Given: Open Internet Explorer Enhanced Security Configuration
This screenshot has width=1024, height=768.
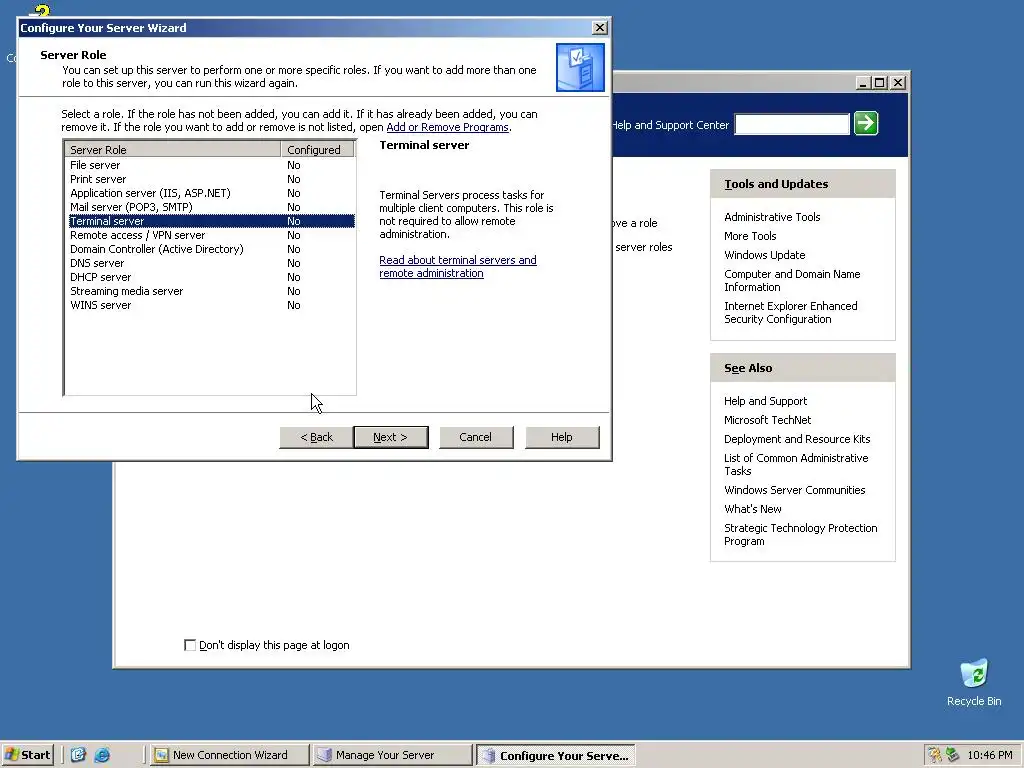Looking at the screenshot, I should 790,313.
